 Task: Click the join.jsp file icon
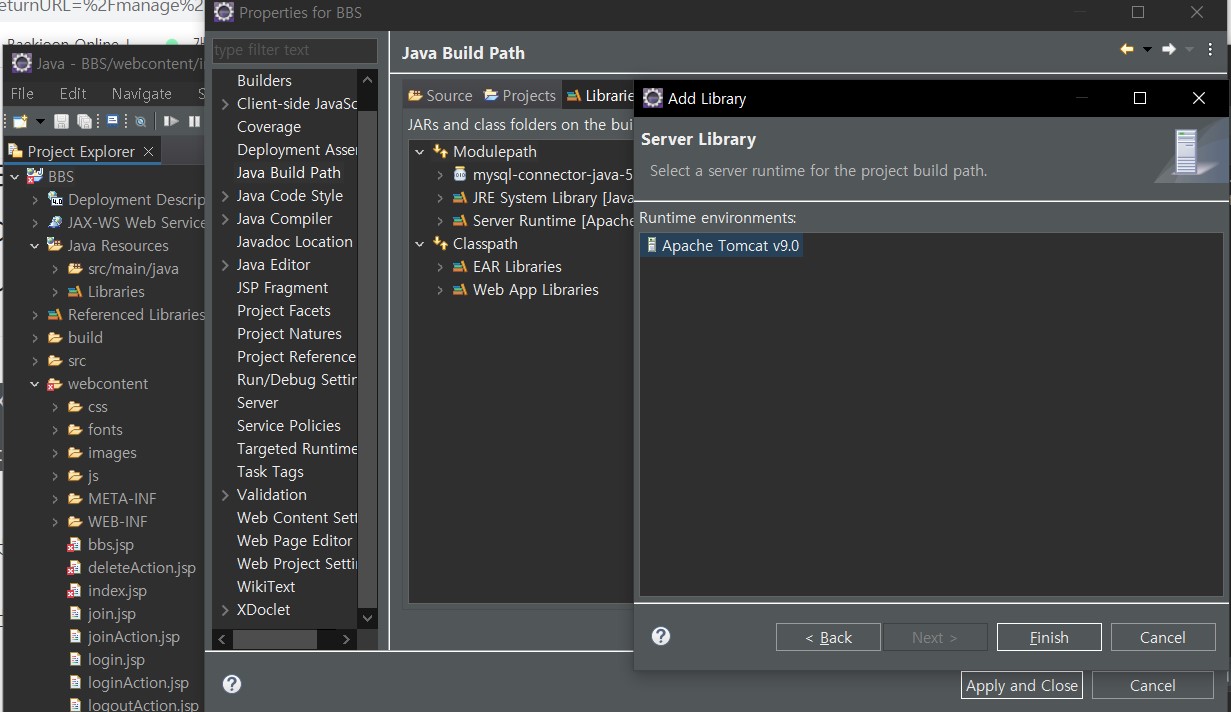[75, 614]
